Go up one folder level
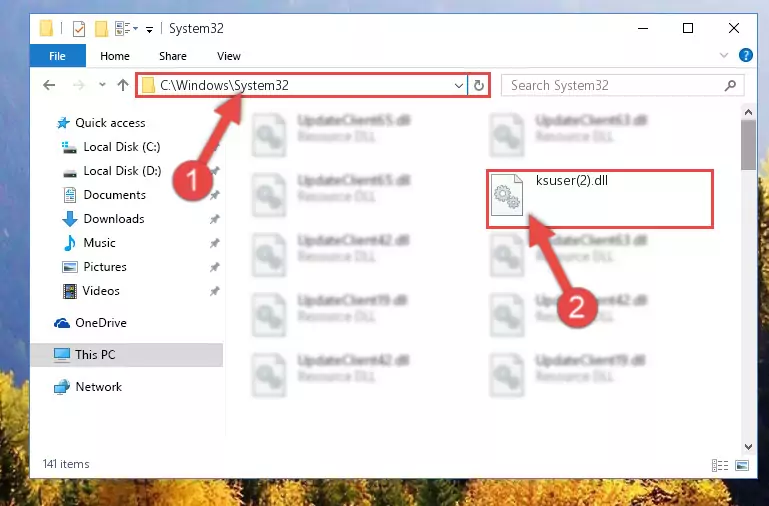Viewport: 769px width, 506px height. (x=123, y=85)
